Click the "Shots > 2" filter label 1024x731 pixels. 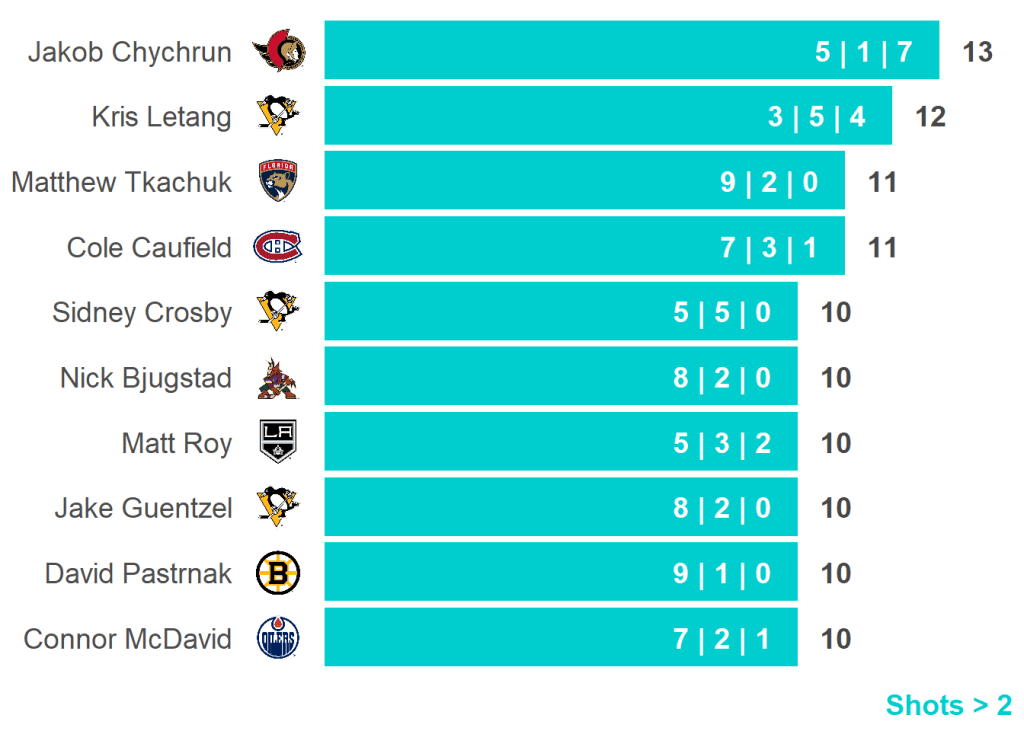point(948,705)
